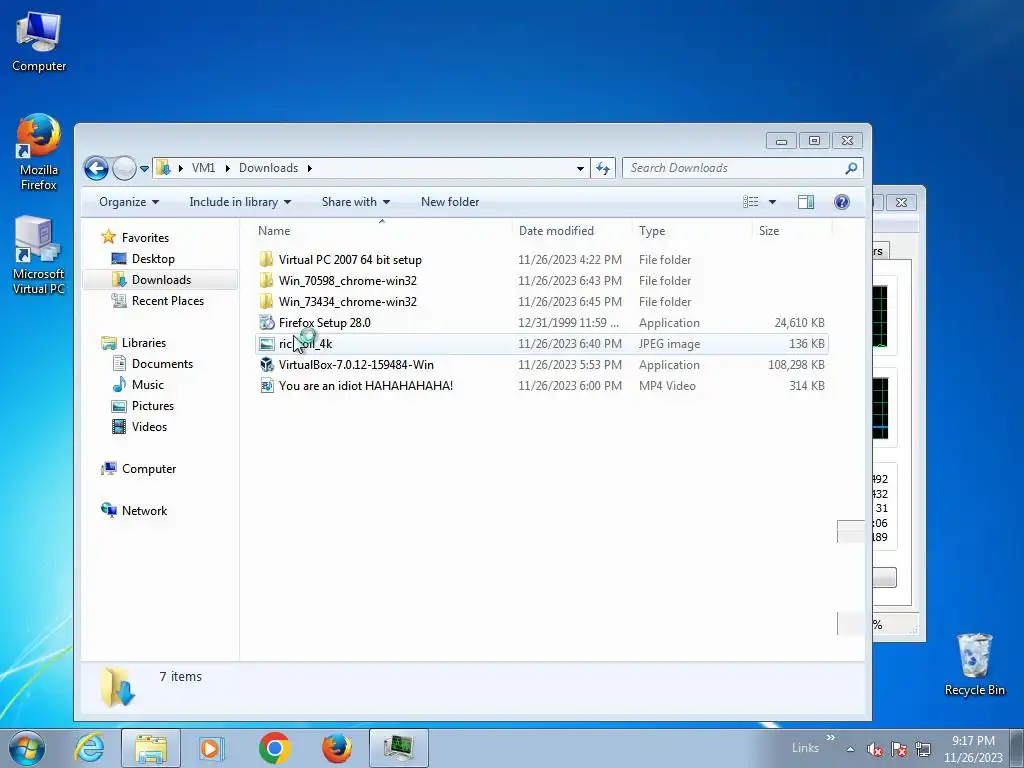
Task: Select the JPEG image file row
Action: 542,344
